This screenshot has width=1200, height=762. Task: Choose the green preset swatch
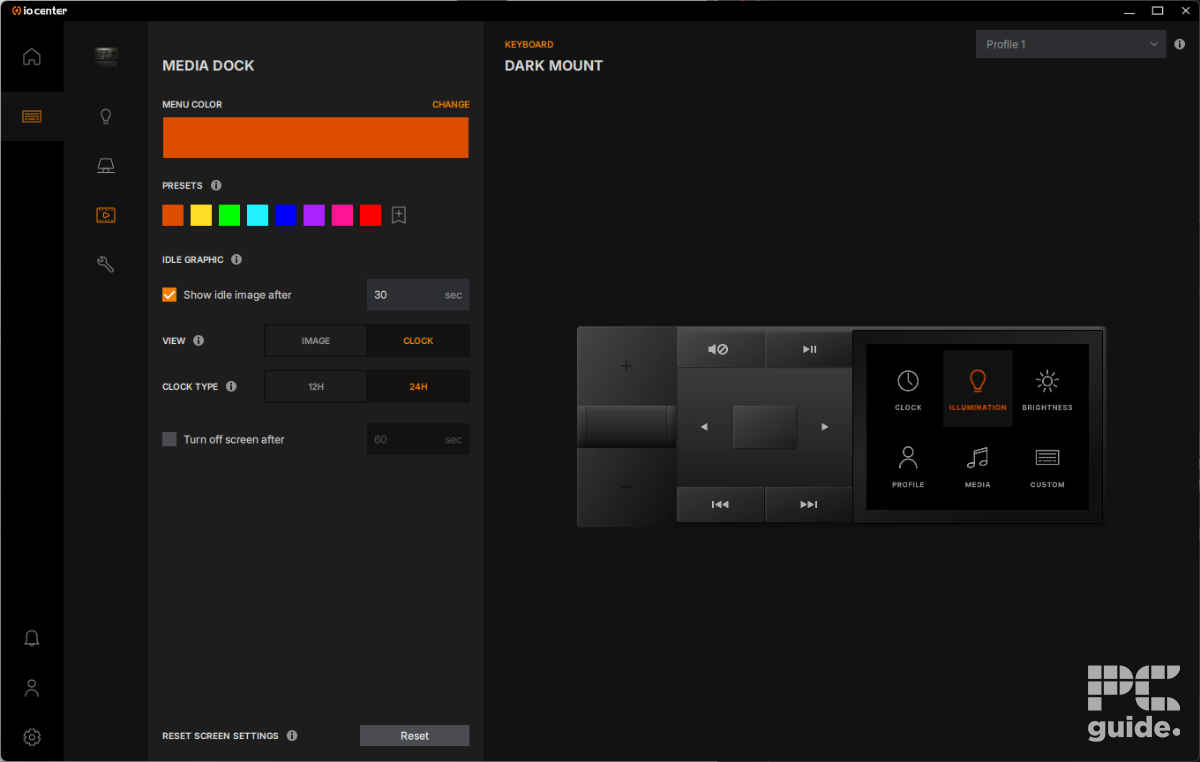pos(229,215)
